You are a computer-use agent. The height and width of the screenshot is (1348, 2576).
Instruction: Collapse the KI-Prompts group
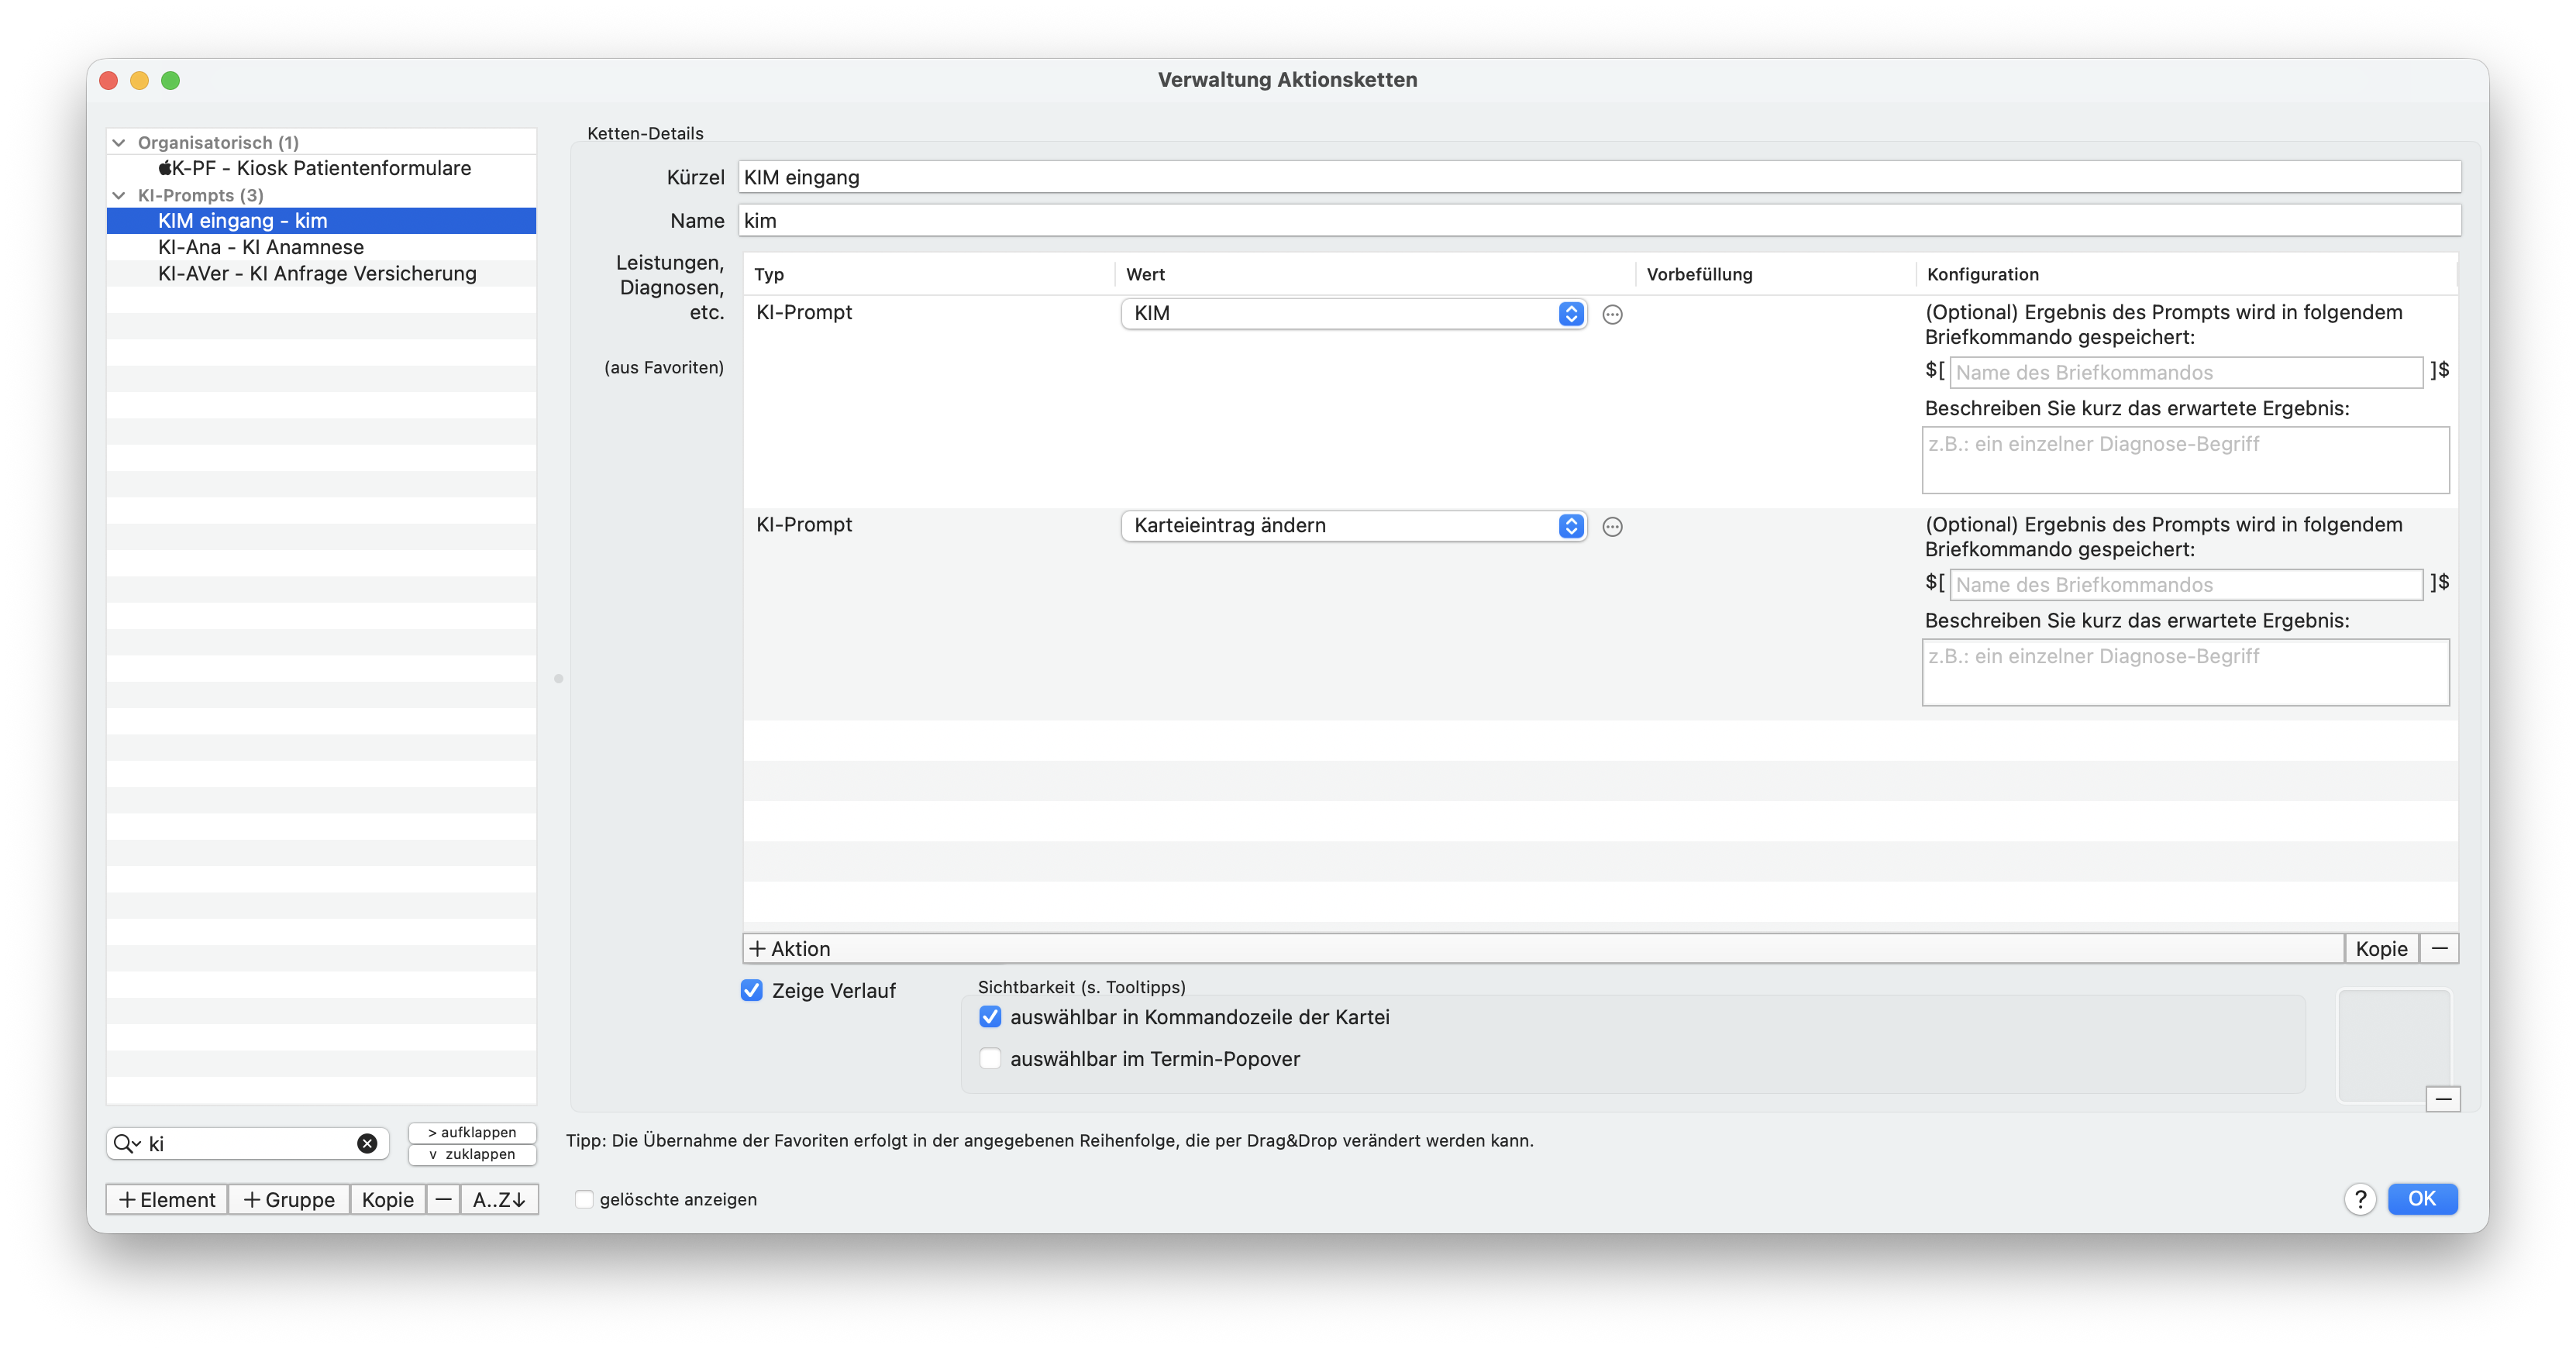[x=119, y=195]
